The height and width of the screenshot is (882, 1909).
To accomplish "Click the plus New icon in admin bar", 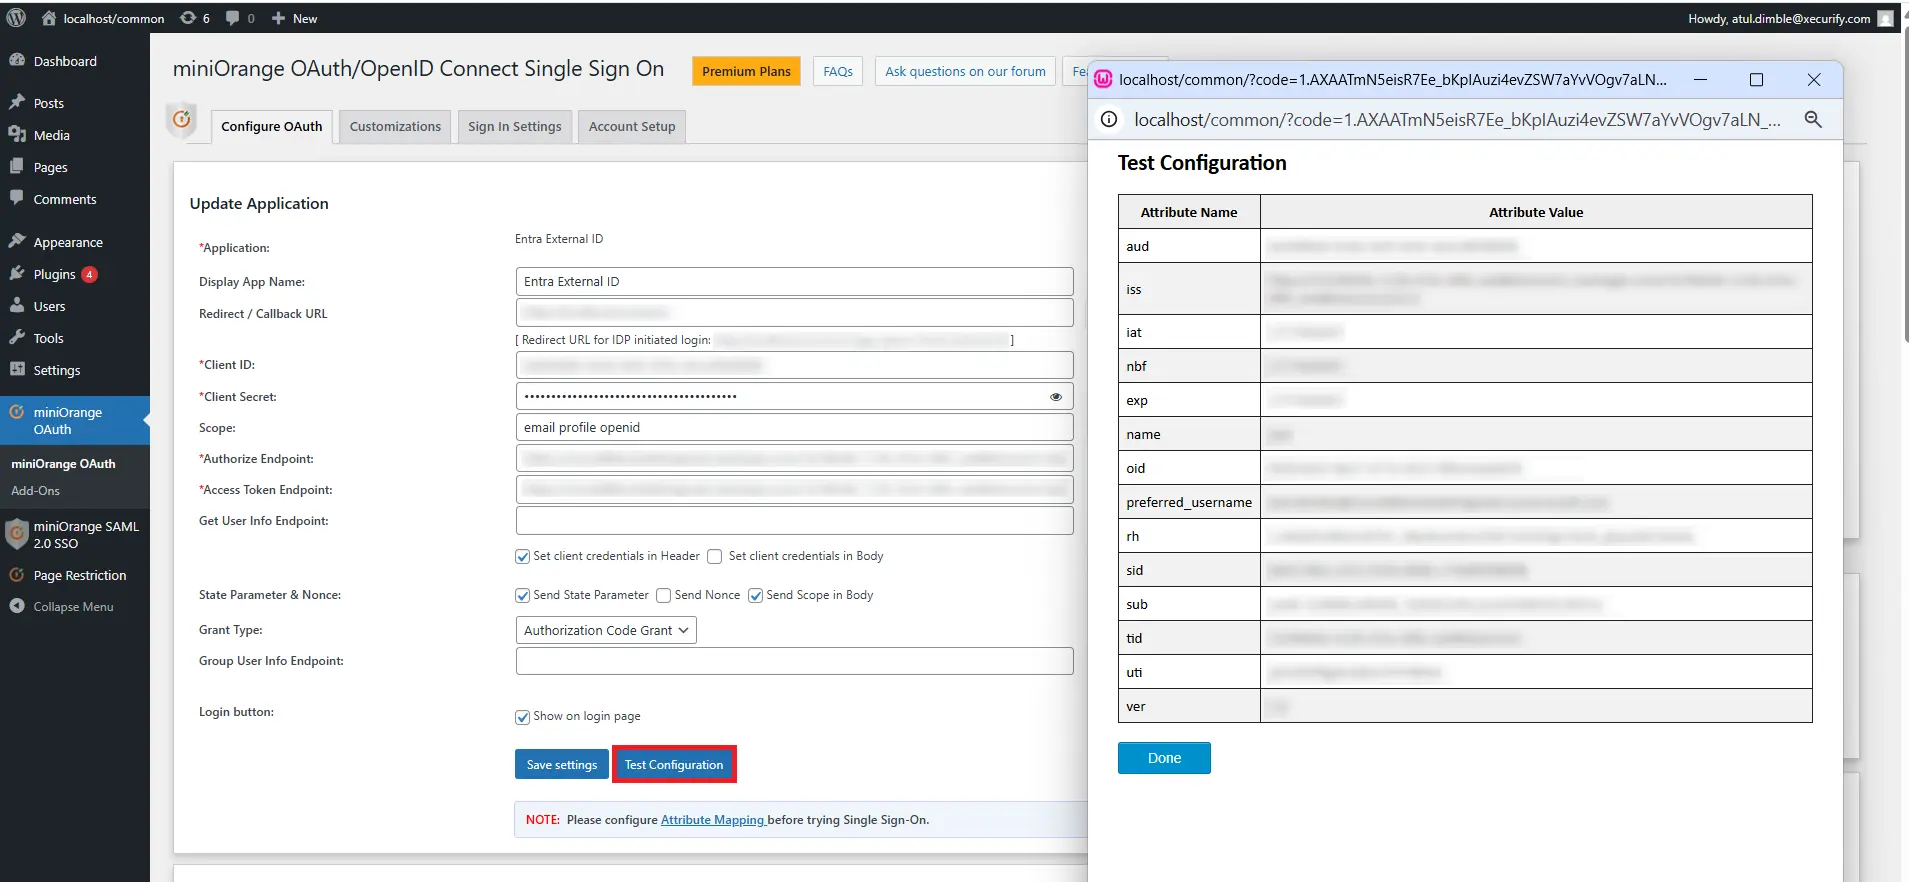I will click(279, 18).
